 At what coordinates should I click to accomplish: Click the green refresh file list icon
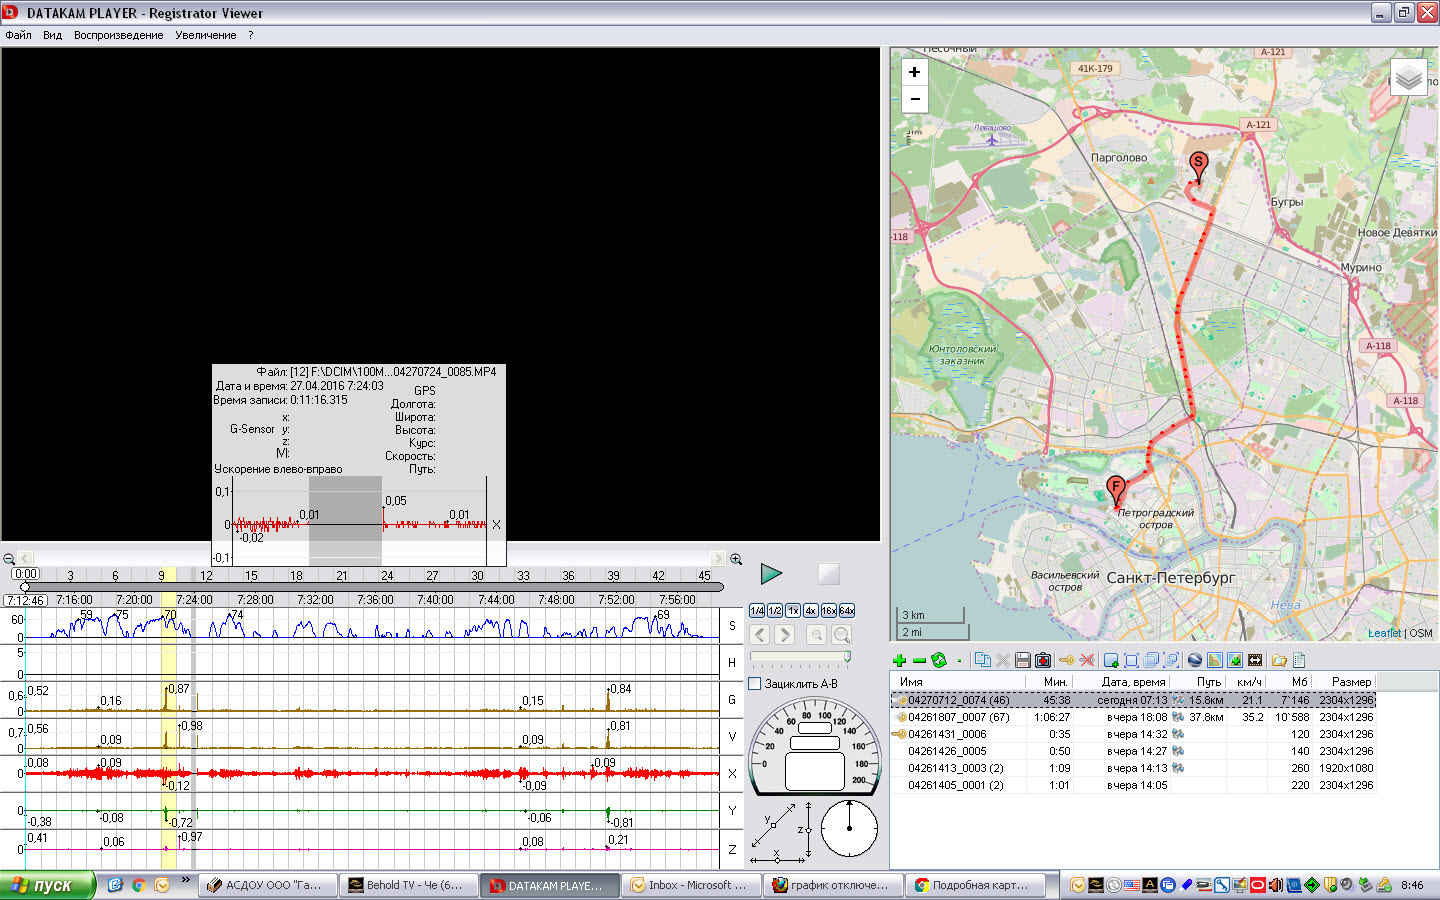[938, 660]
